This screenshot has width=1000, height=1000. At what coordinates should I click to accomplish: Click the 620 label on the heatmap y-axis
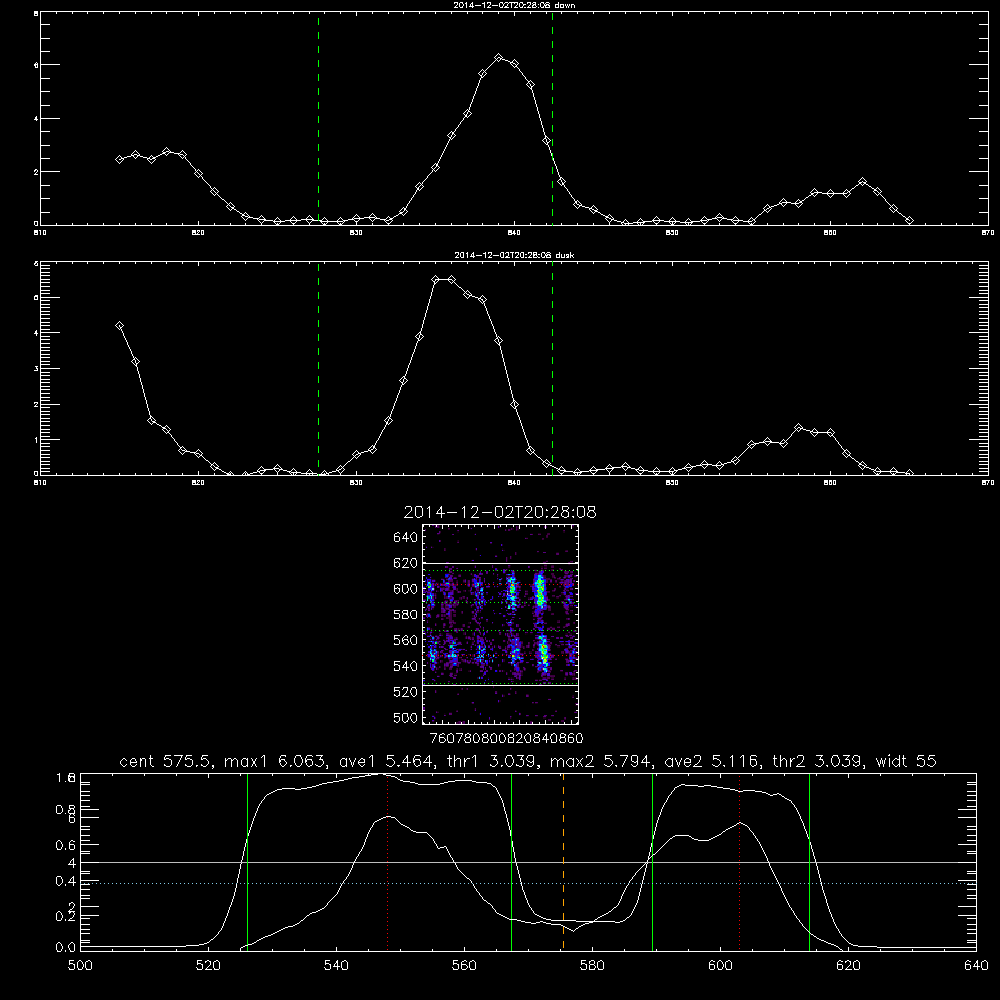(x=406, y=563)
